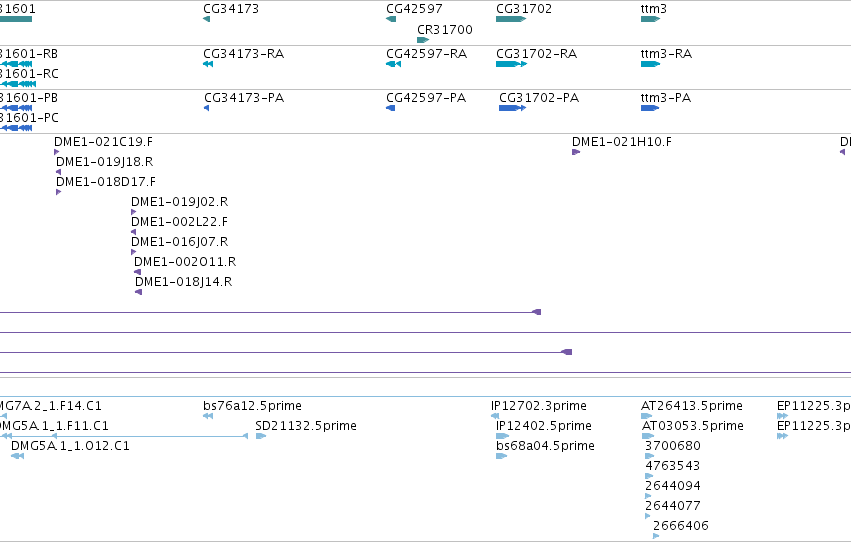Click the ttm3-PA protein label
The width and height of the screenshot is (851, 542).
(x=665, y=98)
